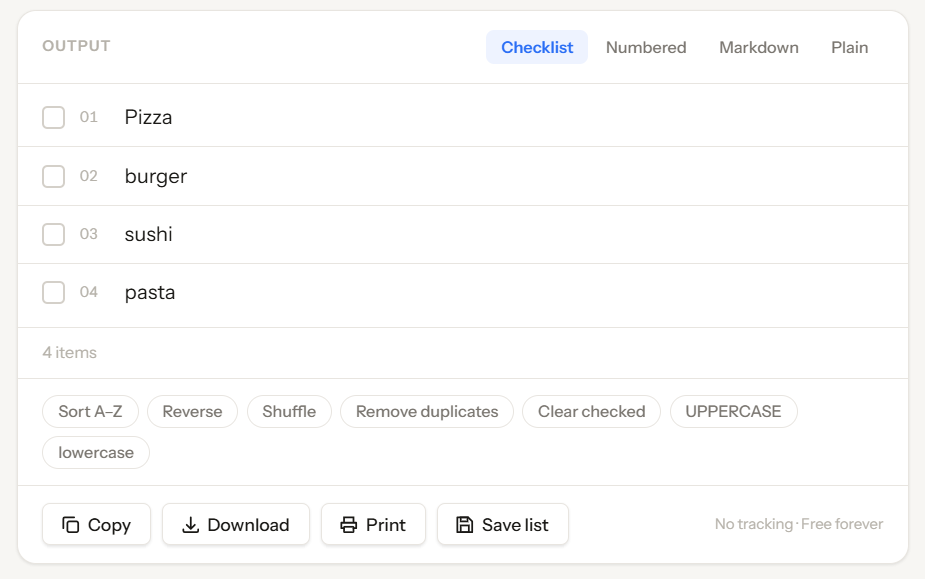925x579 pixels.
Task: Convert items to lowercase
Action: (96, 453)
